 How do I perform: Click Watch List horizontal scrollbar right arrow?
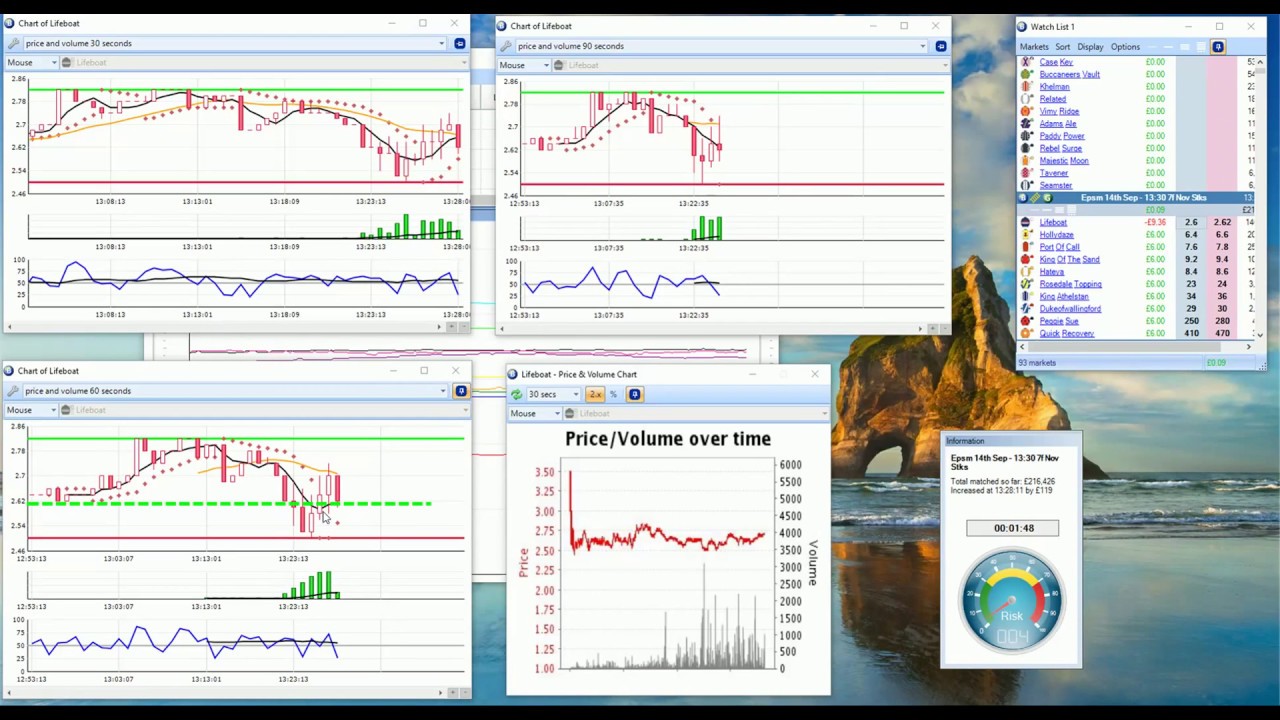pyautogui.click(x=1248, y=346)
